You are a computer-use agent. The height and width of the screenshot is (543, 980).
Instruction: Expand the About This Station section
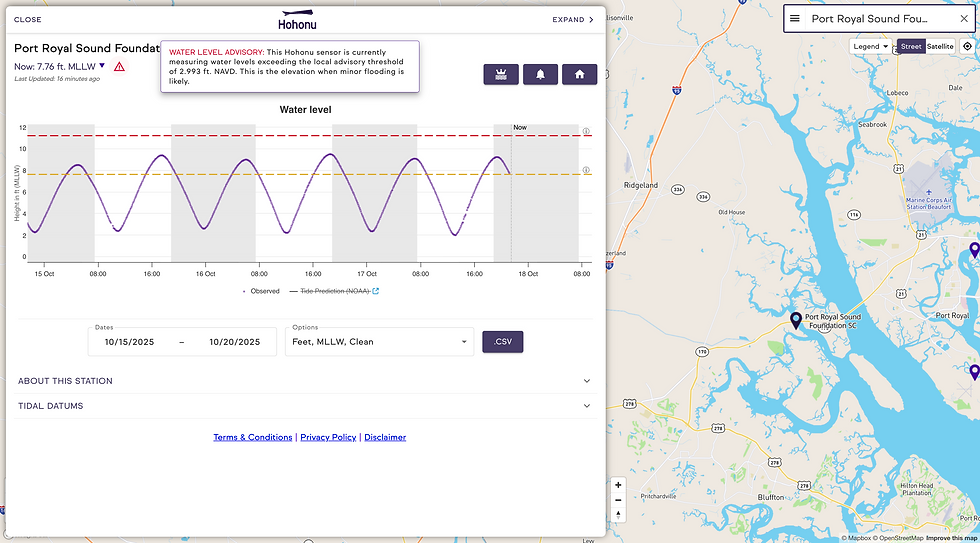coord(305,381)
